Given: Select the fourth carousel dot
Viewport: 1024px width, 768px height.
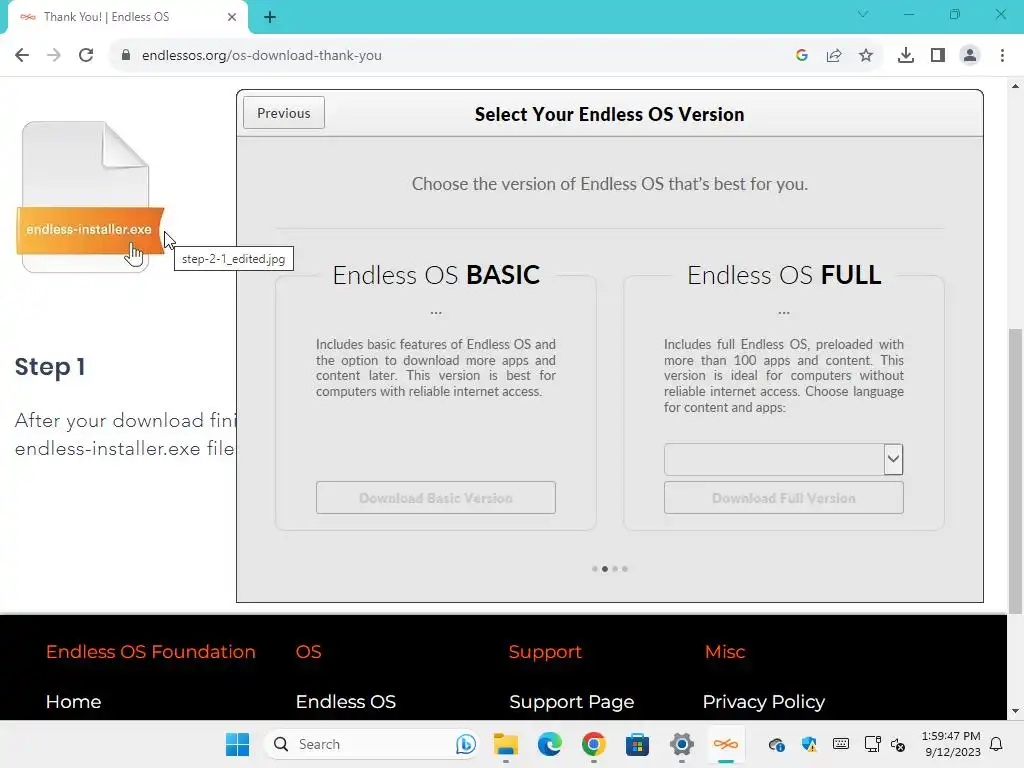Looking at the screenshot, I should pyautogui.click(x=625, y=569).
